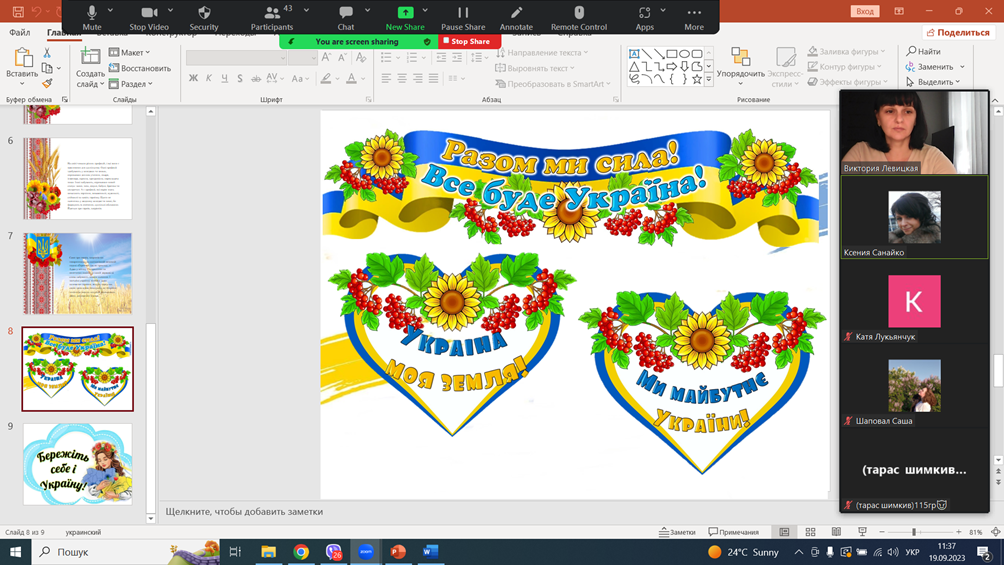Mute the microphone in Zoom toolbar
Image resolution: width=1004 pixels, height=565 pixels.
pyautogui.click(x=92, y=17)
